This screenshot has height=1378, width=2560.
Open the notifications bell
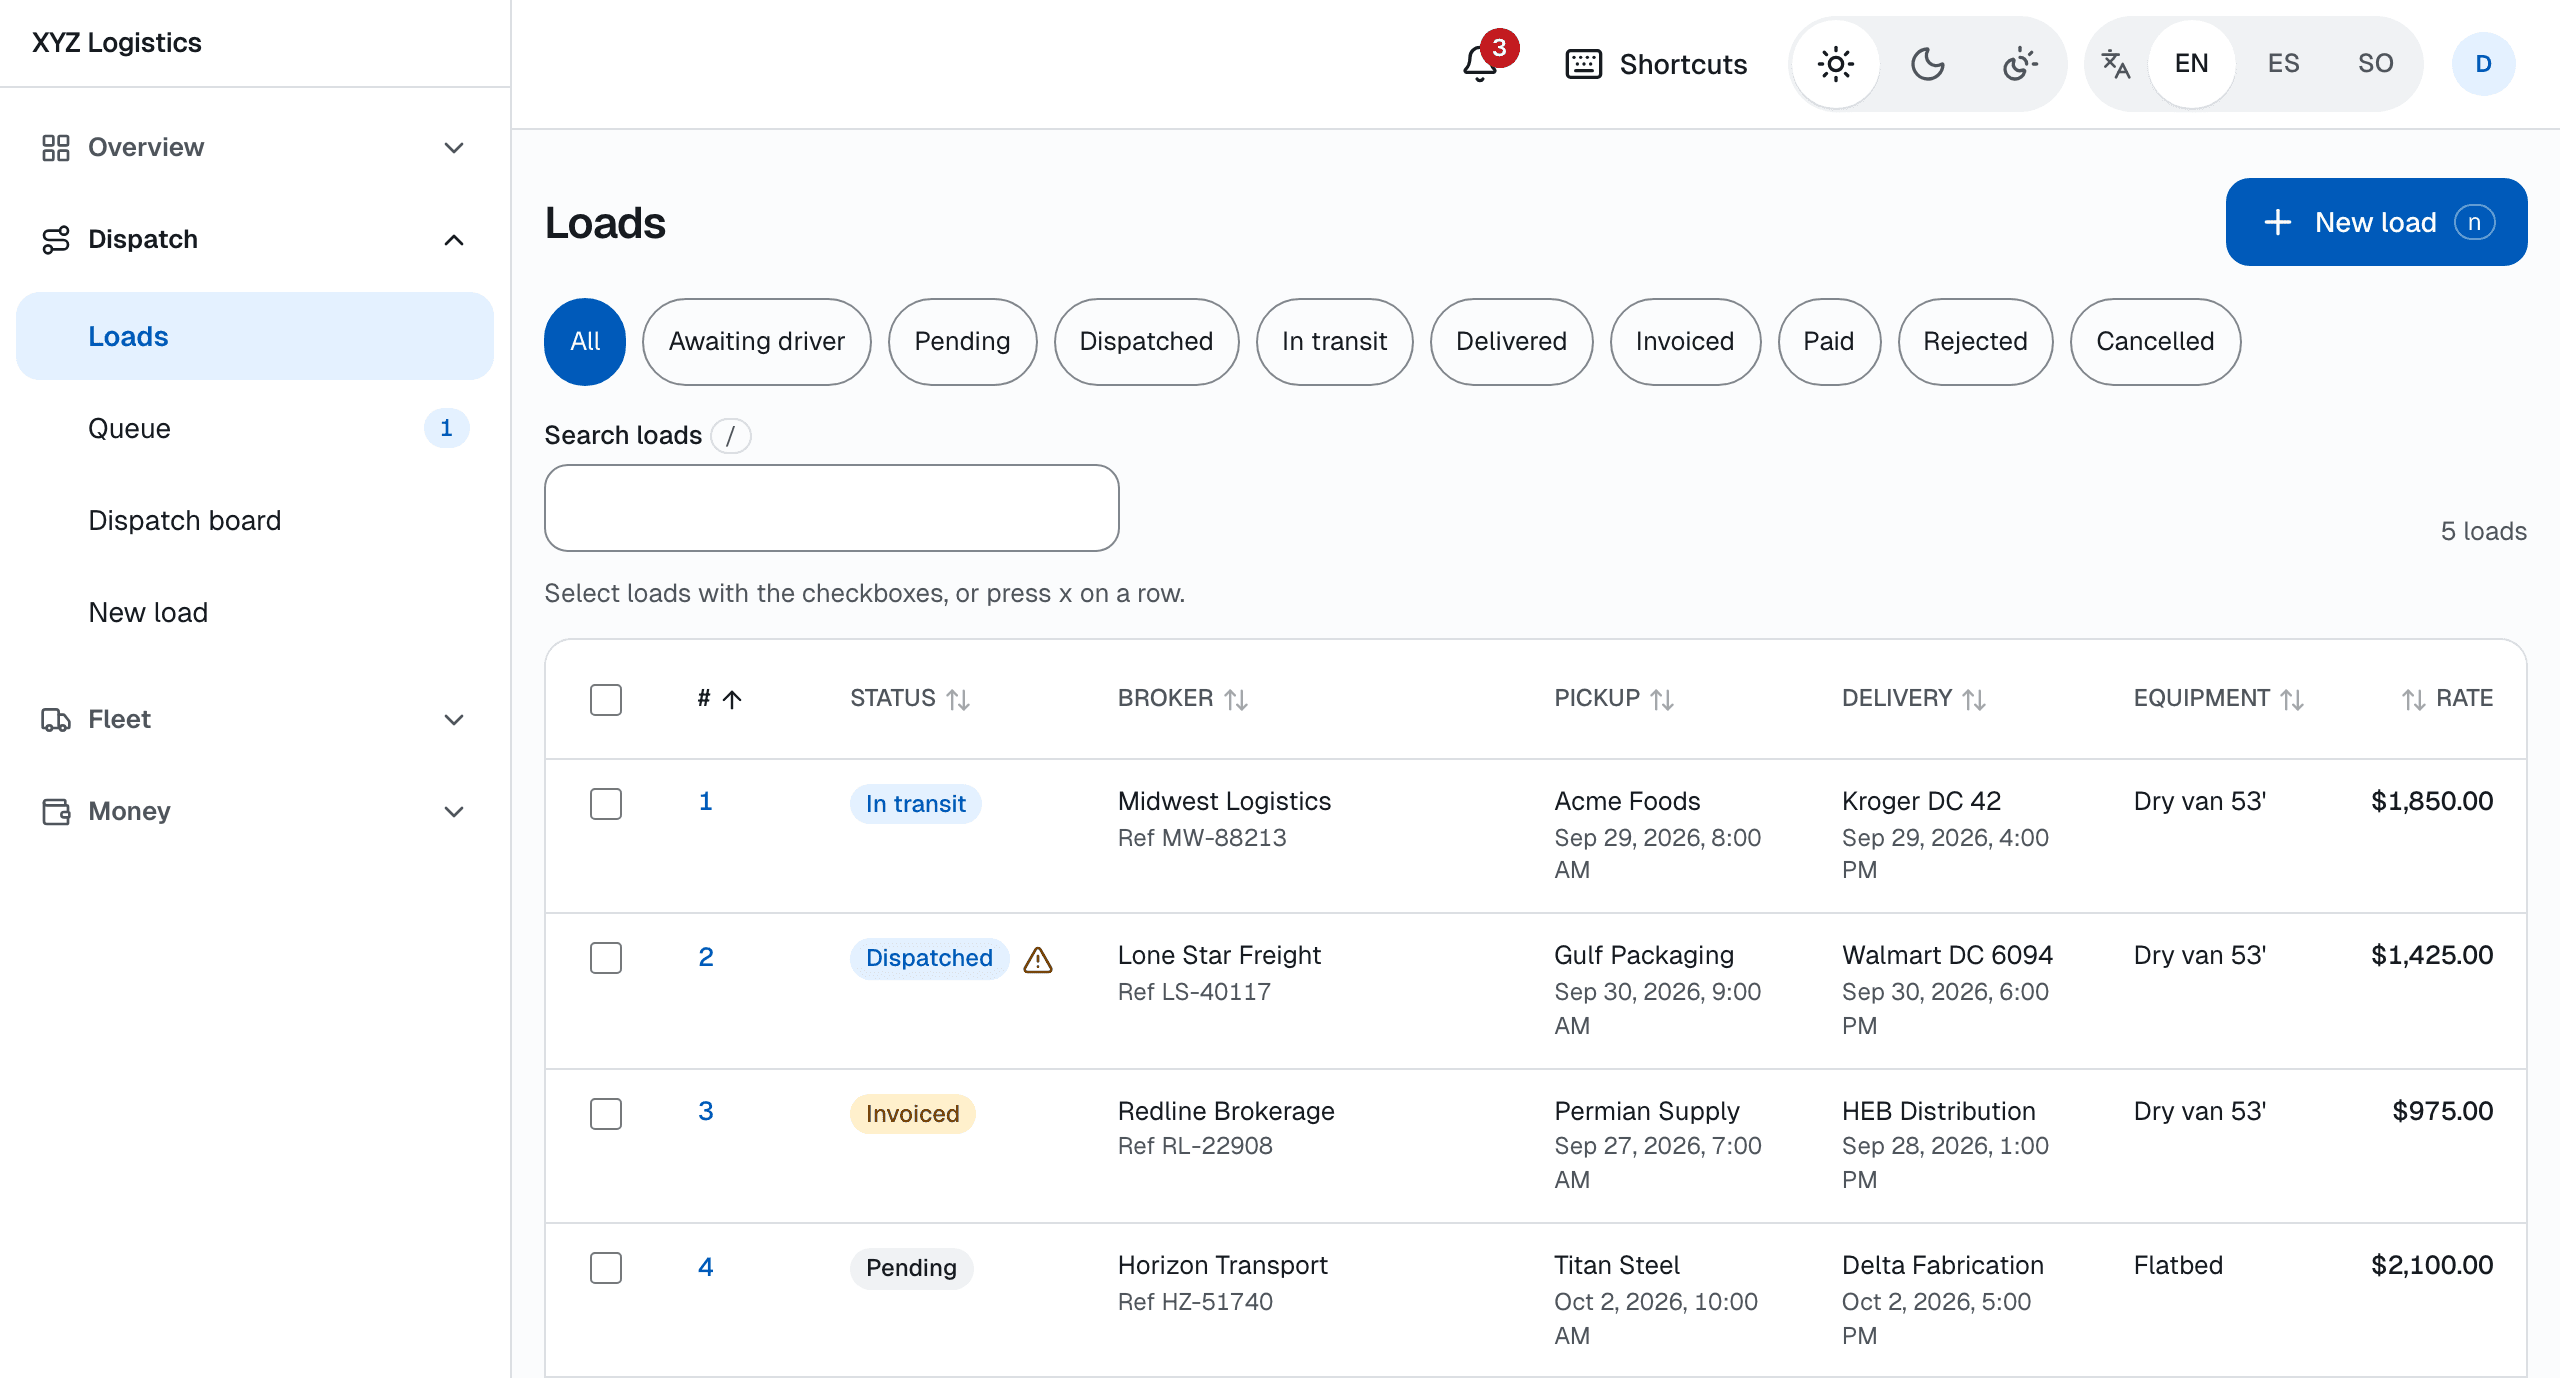pos(1480,64)
